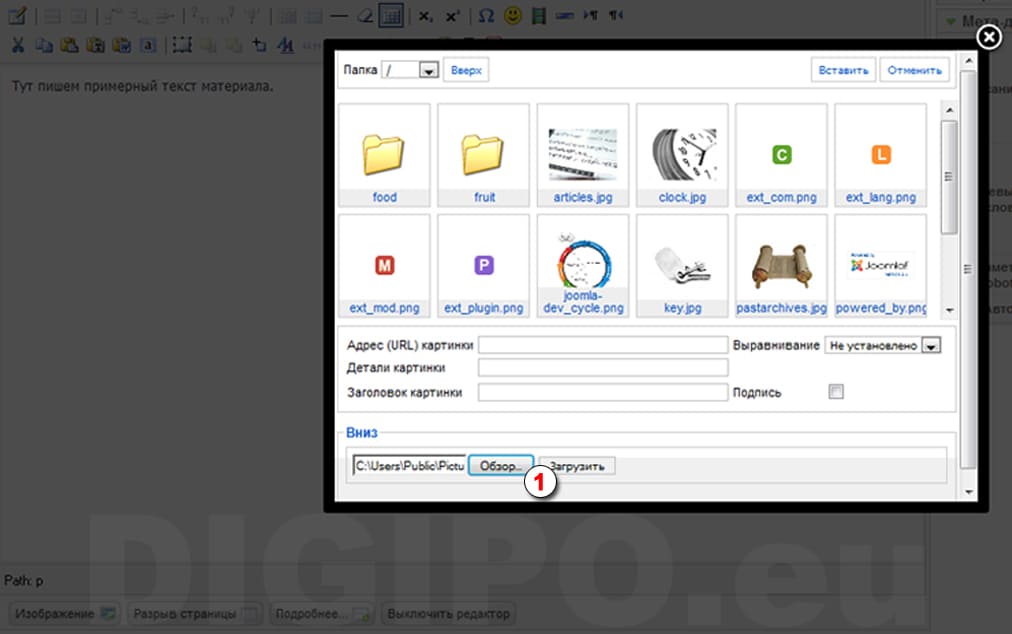The width and height of the screenshot is (1012, 634).
Task: Open the fruit folder
Action: tap(484, 155)
